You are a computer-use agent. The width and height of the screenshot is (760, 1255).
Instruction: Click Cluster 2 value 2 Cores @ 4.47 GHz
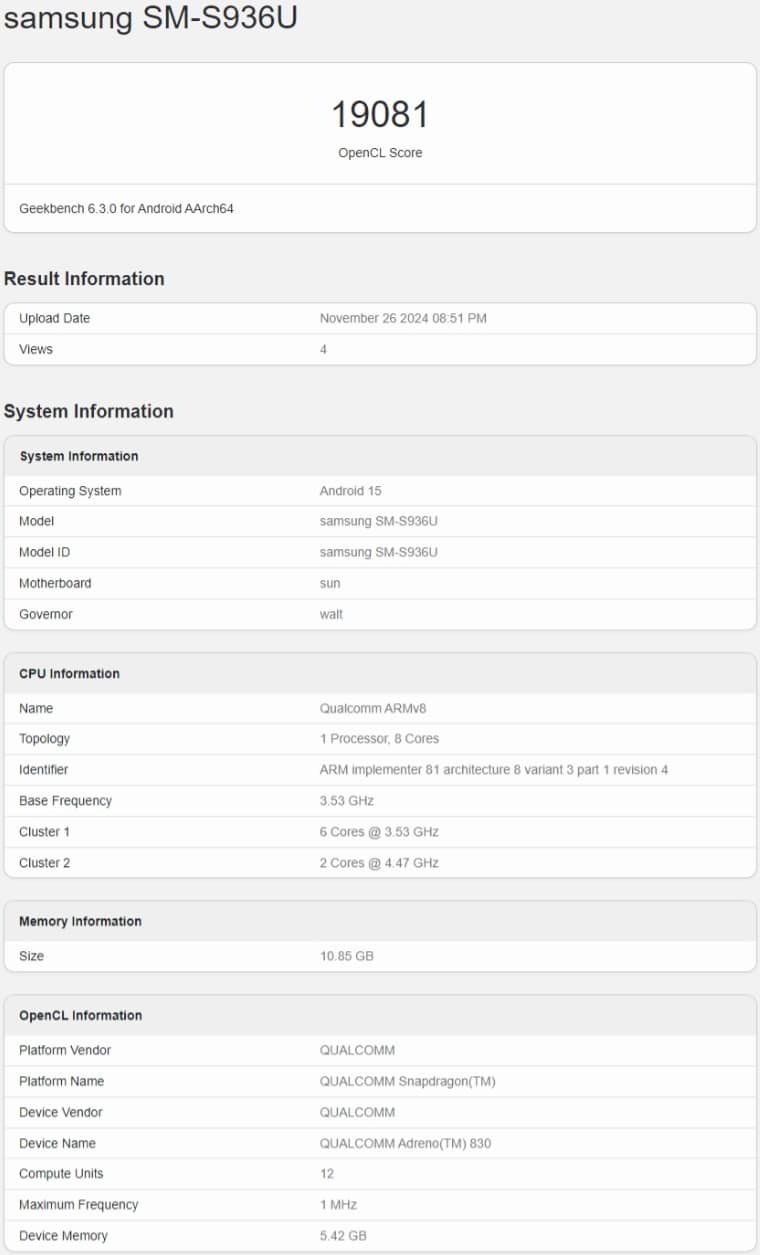click(379, 863)
